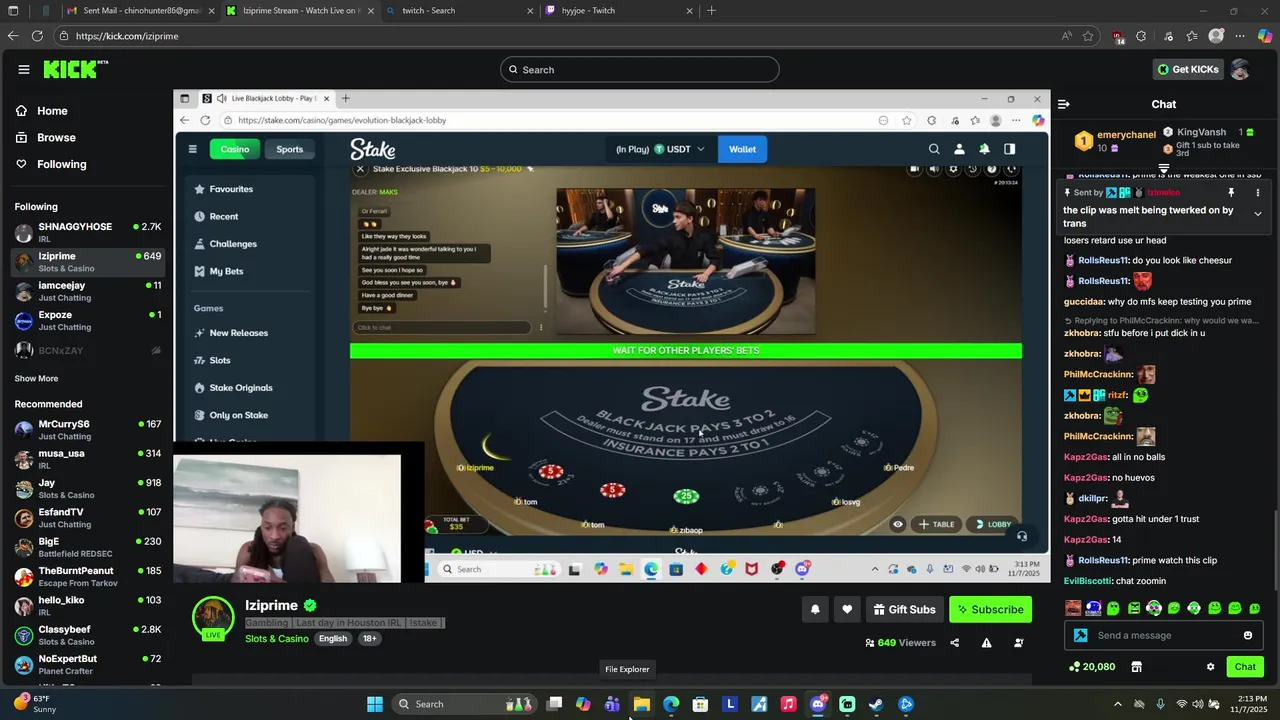Unpin the pinned chat message

1231,192
